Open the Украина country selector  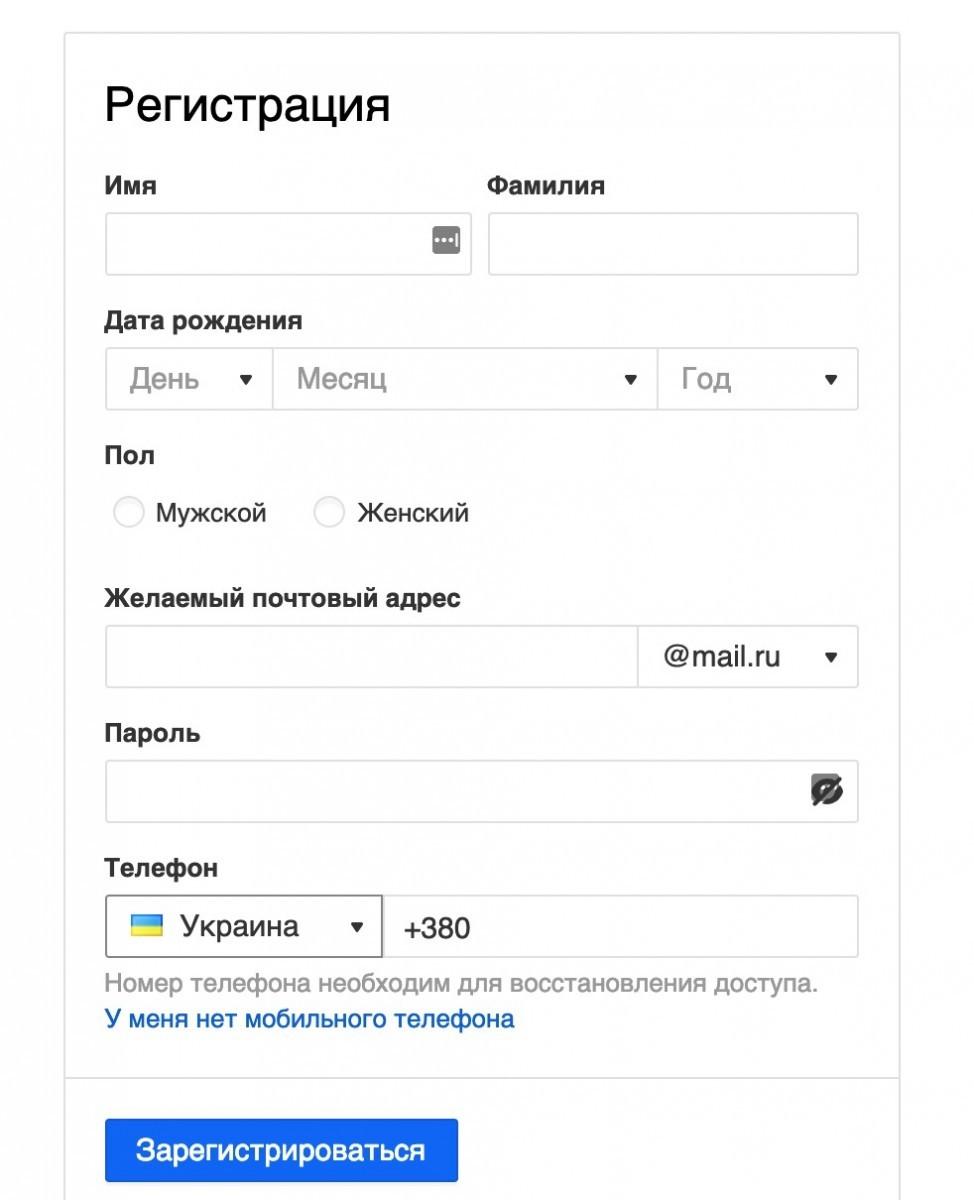point(244,926)
